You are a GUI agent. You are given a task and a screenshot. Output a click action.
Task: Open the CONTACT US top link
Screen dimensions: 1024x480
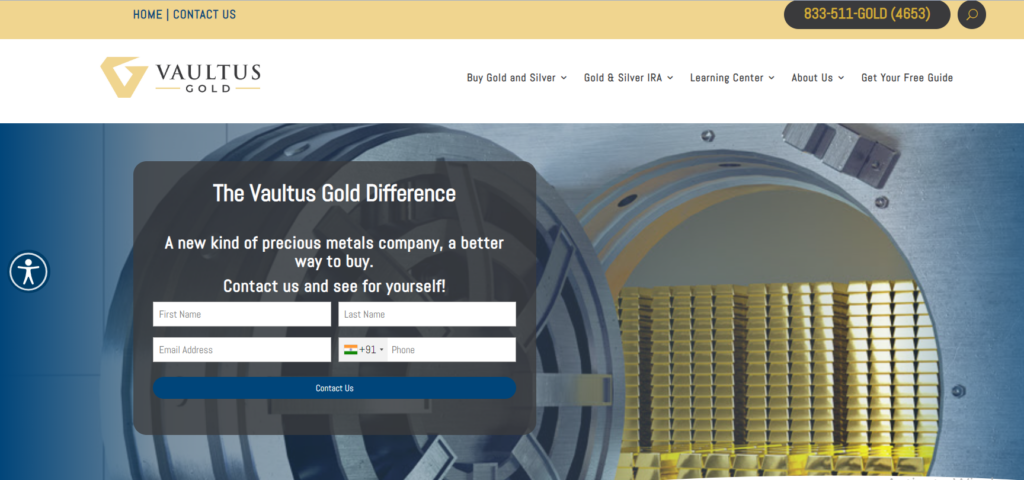204,14
